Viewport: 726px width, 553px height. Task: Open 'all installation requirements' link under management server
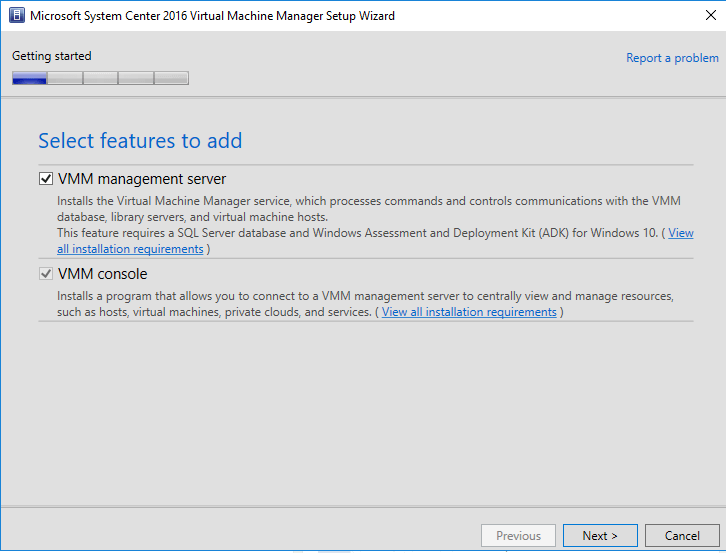click(x=130, y=249)
